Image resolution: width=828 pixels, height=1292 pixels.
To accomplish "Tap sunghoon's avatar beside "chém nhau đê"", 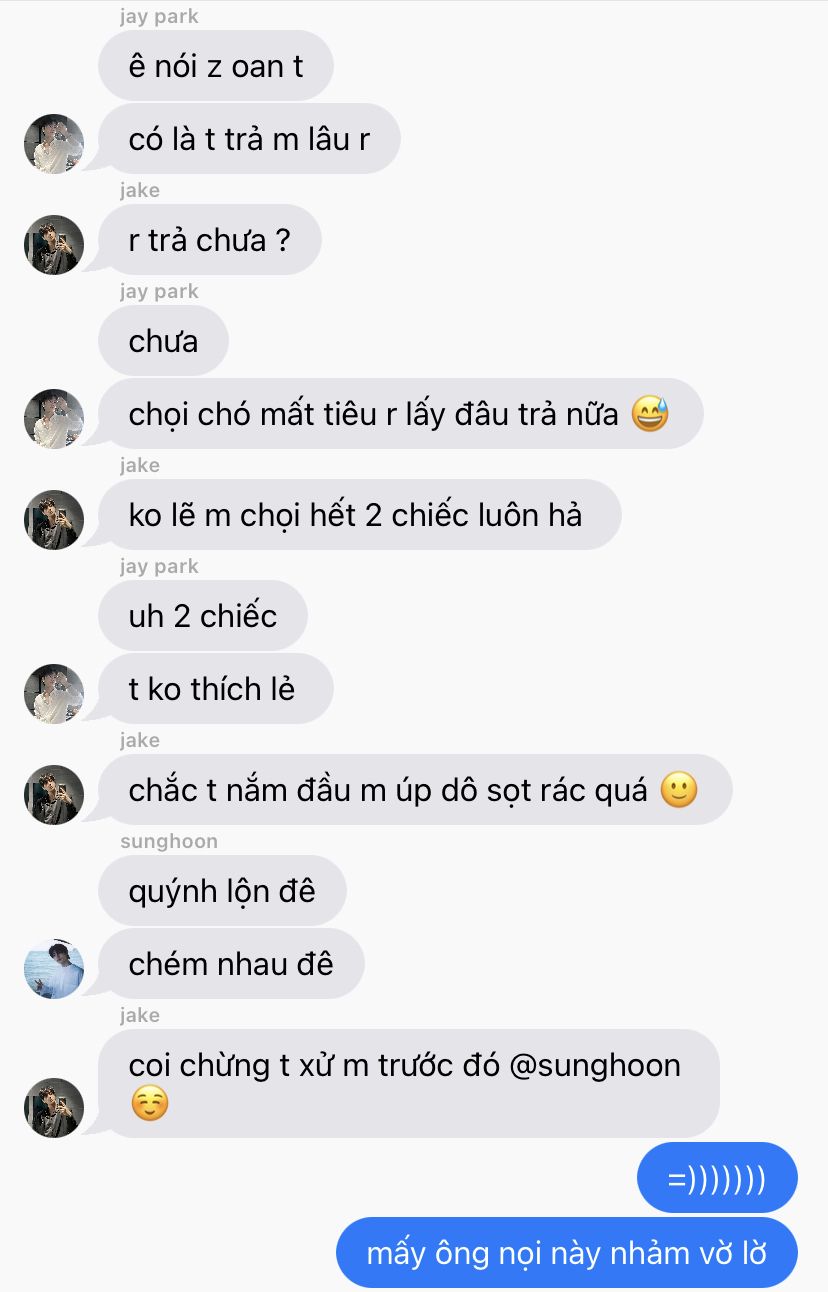I will pyautogui.click(x=54, y=969).
